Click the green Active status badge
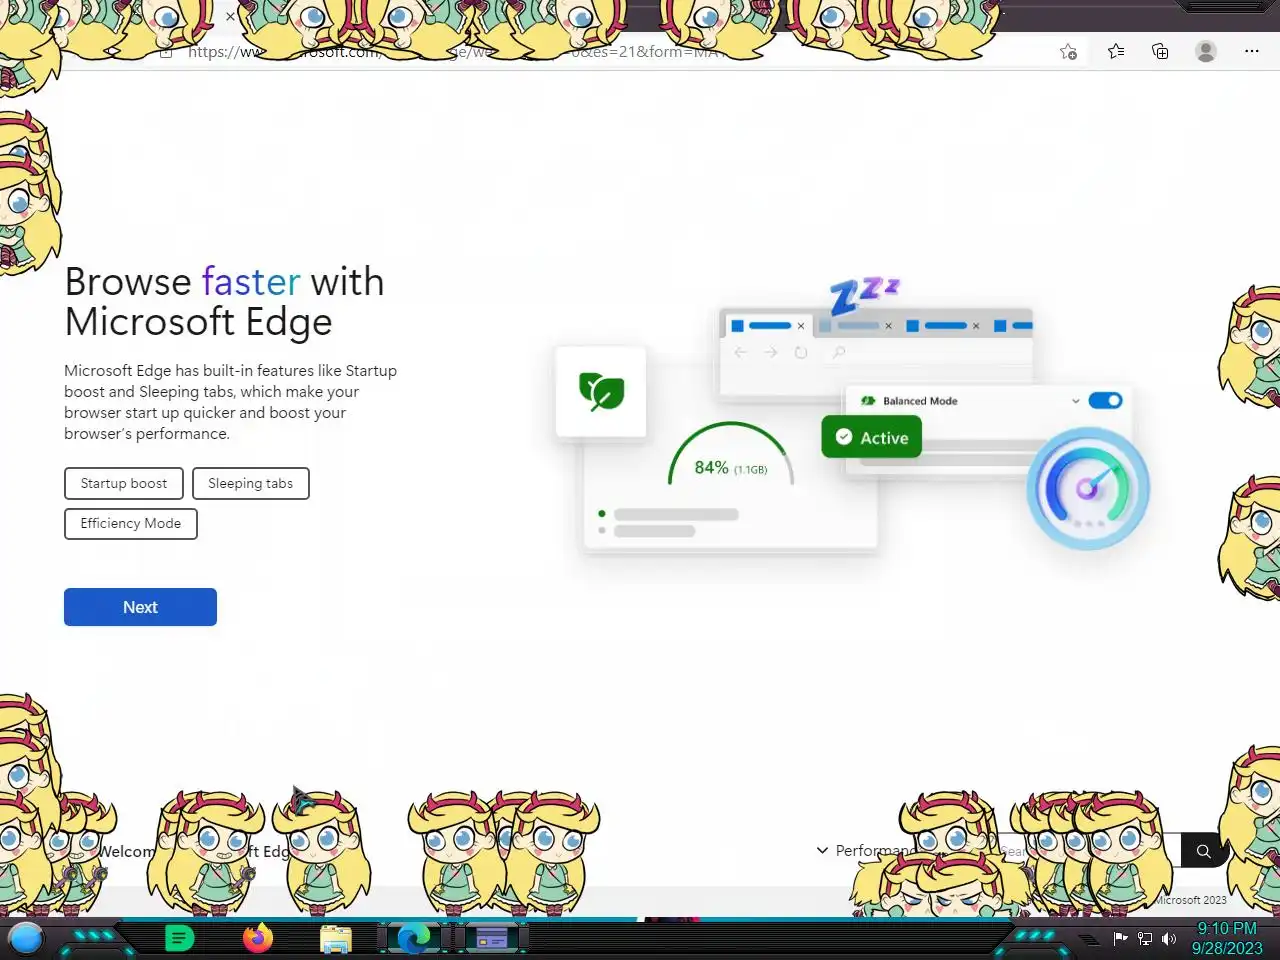The width and height of the screenshot is (1280, 960). (871, 437)
